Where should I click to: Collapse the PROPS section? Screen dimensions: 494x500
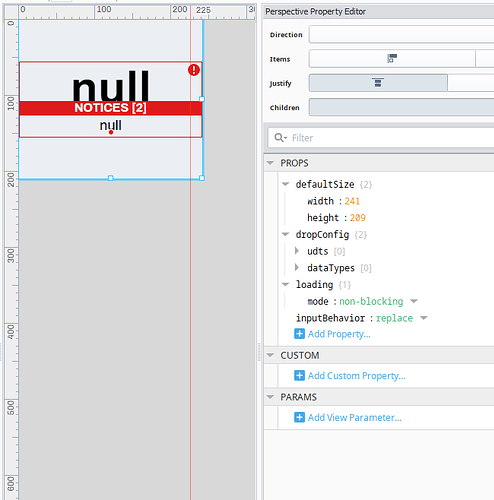(270, 163)
